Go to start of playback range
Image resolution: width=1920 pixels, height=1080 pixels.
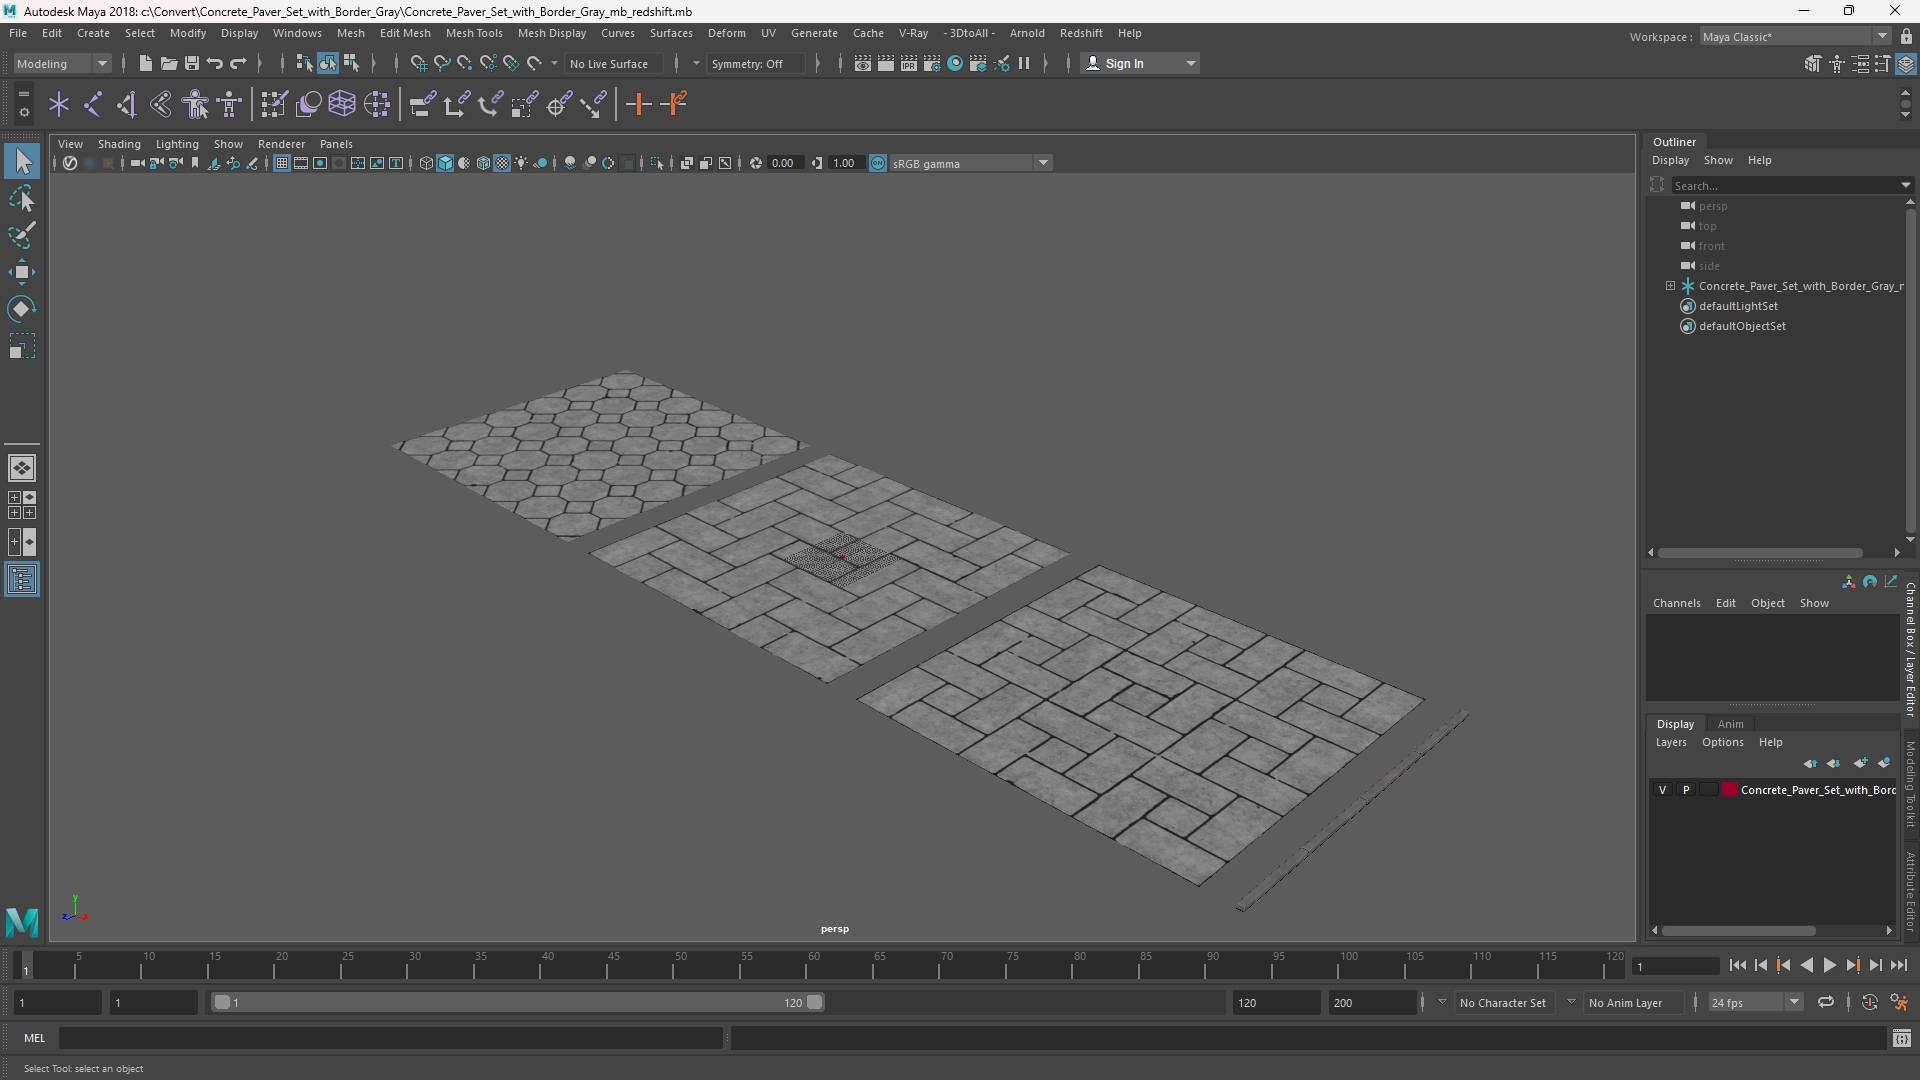(1738, 966)
